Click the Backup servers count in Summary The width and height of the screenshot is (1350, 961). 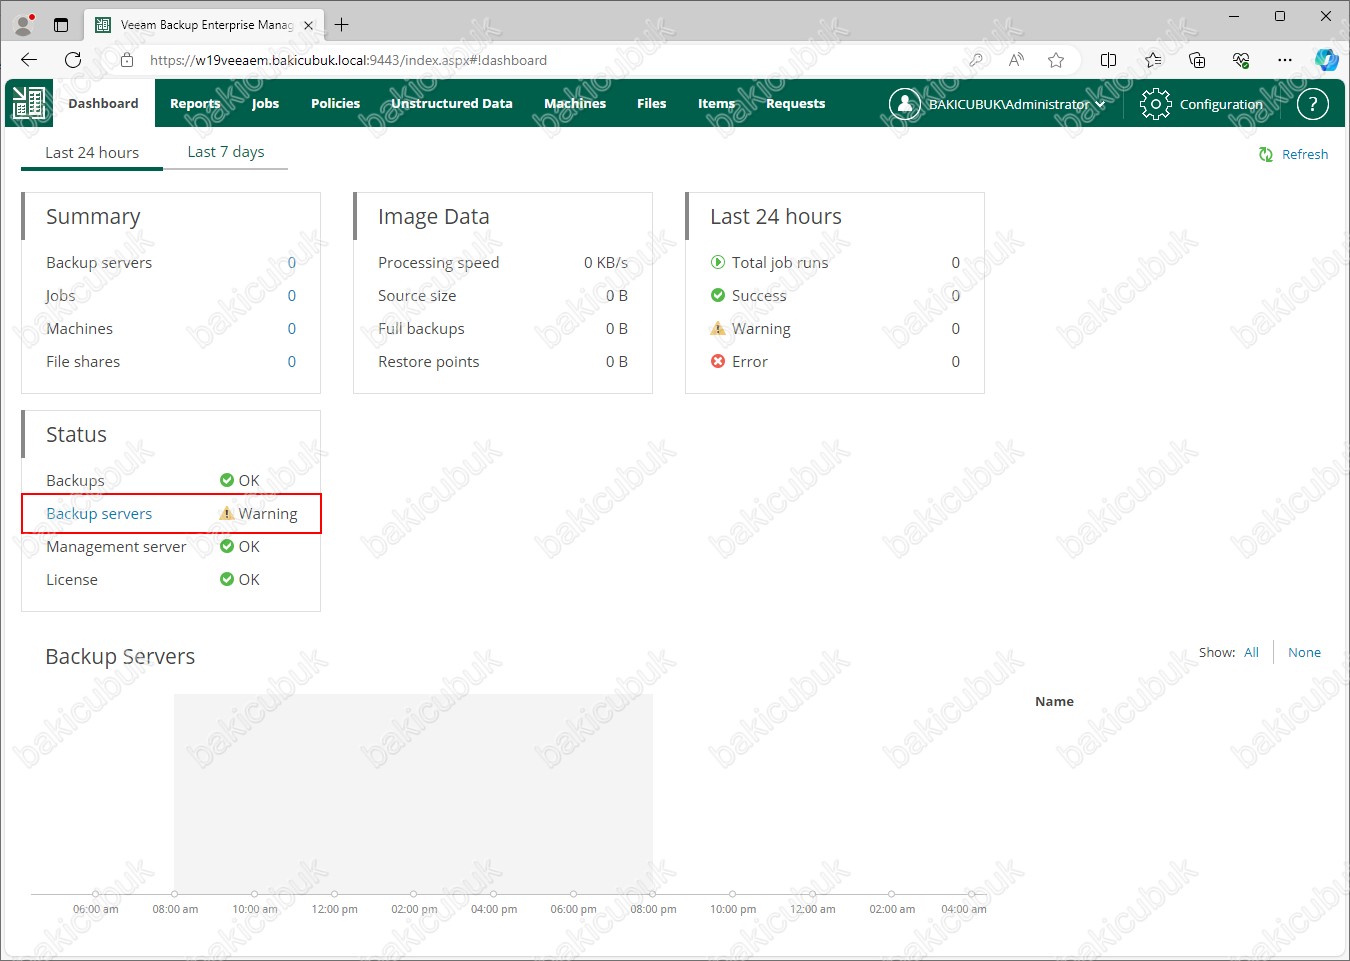pos(292,262)
